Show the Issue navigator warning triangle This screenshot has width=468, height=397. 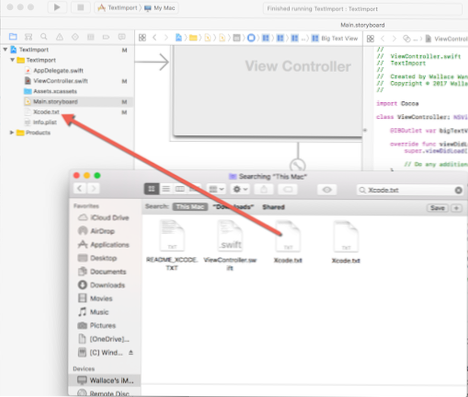click(x=59, y=37)
